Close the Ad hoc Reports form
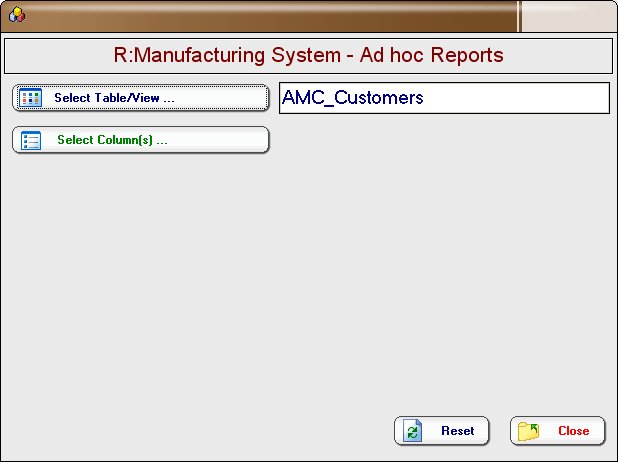The image size is (618, 462). tap(557, 430)
